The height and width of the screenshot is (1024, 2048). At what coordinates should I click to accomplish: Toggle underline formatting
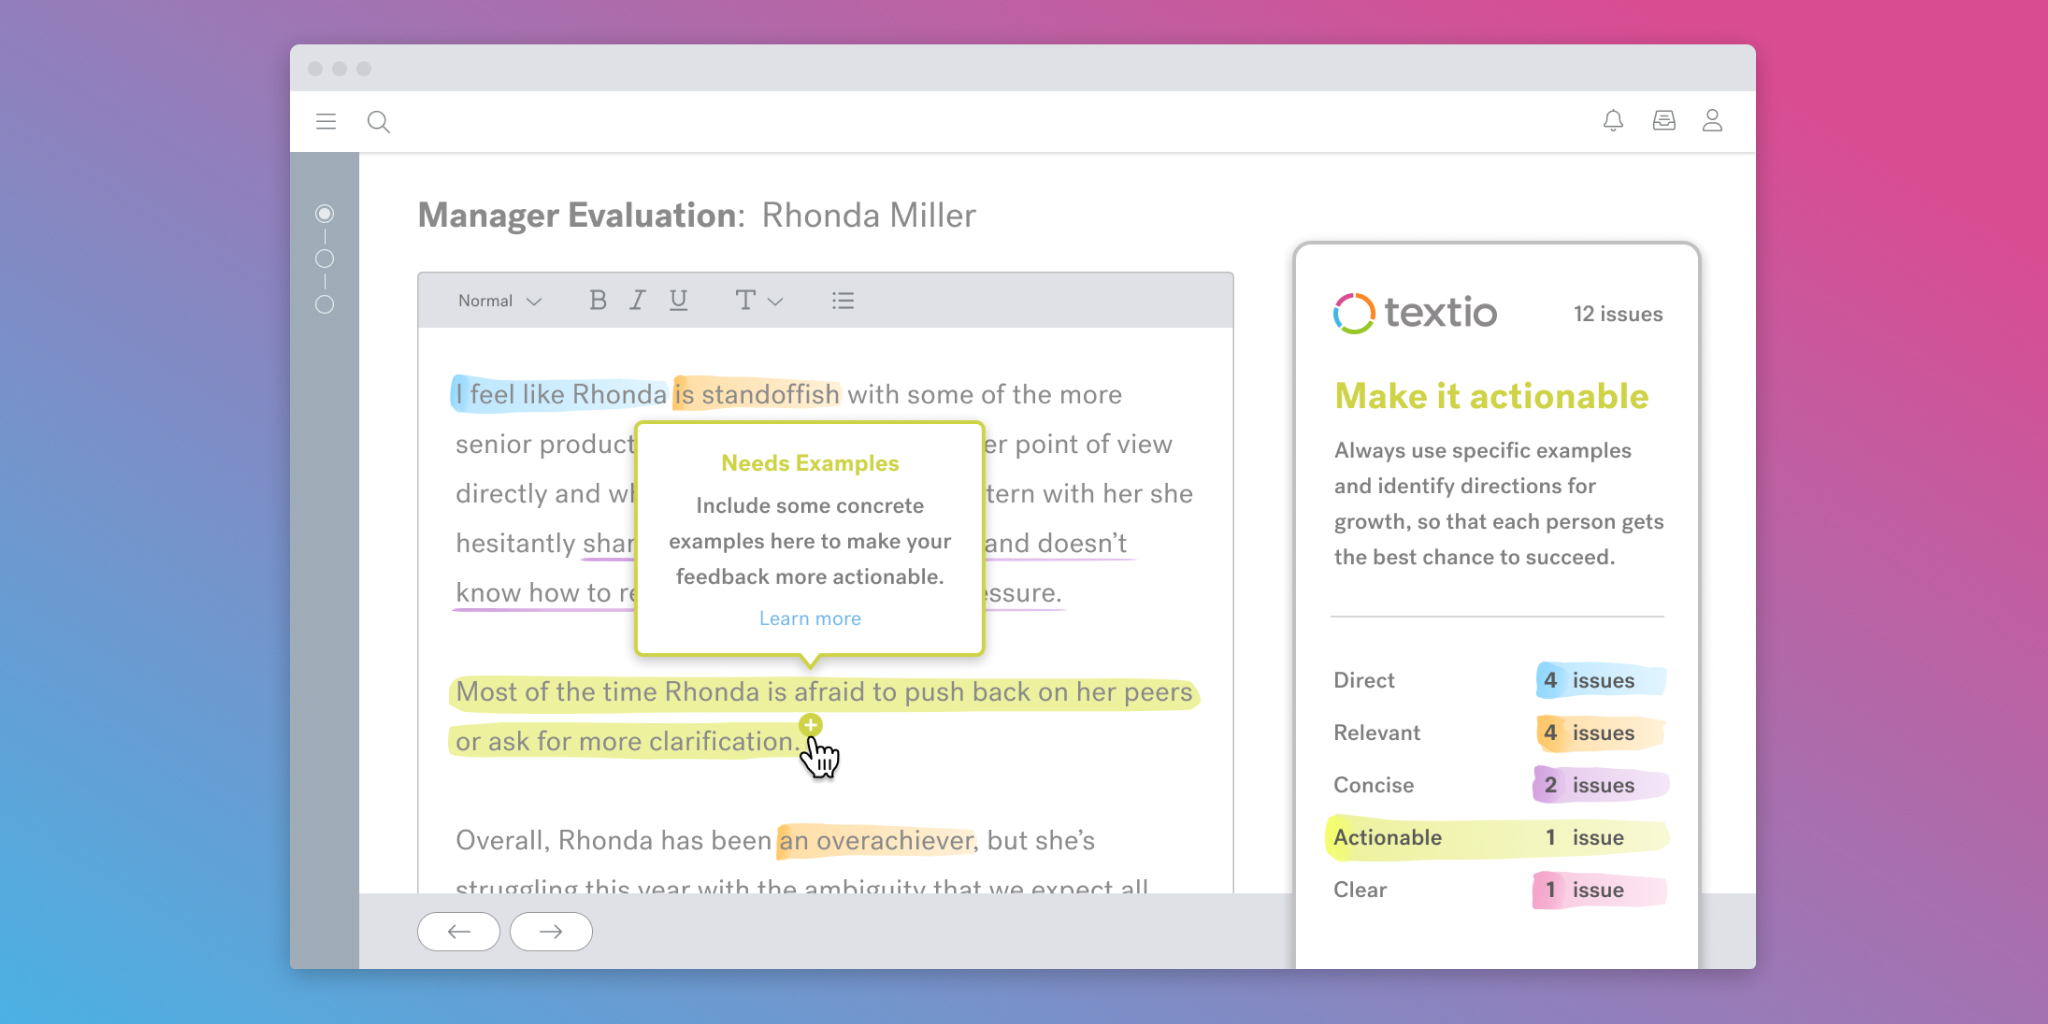click(x=678, y=300)
